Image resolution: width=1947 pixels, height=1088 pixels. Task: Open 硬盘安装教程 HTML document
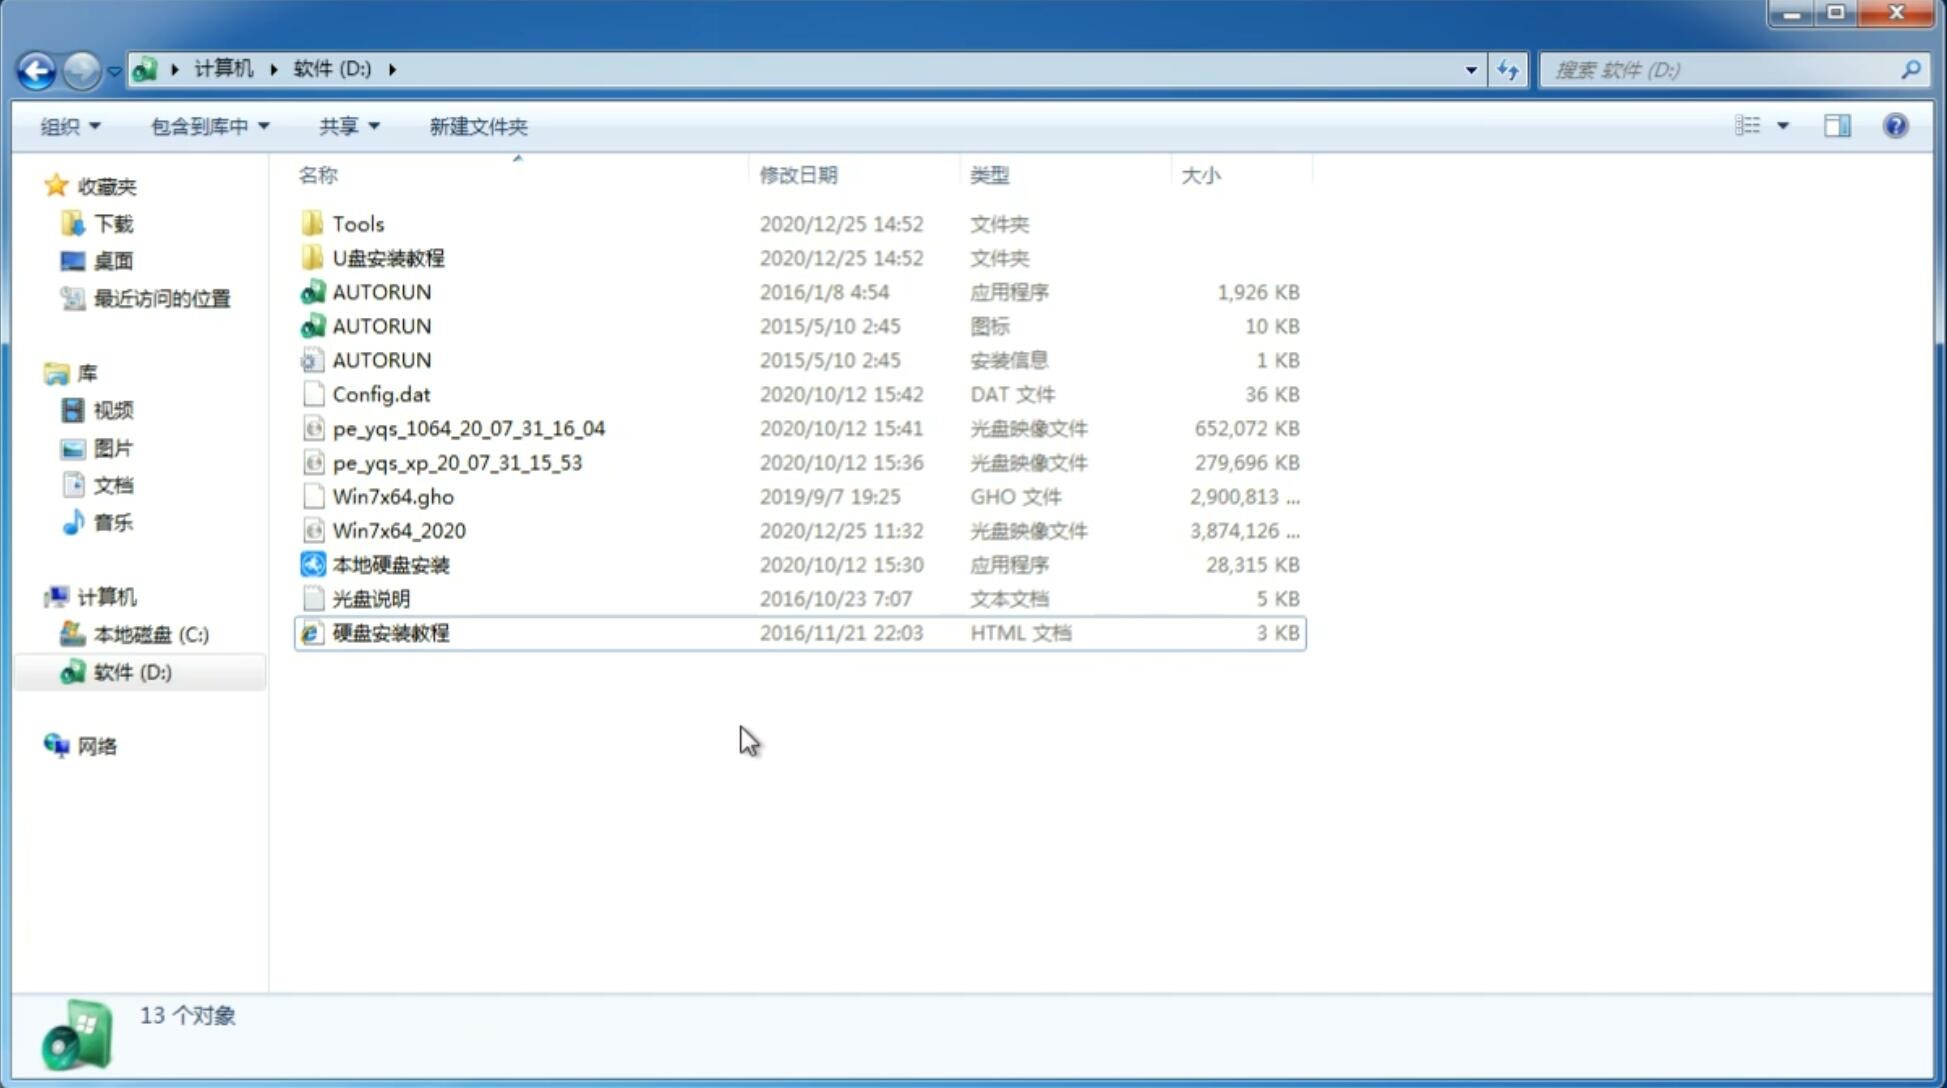pos(389,632)
